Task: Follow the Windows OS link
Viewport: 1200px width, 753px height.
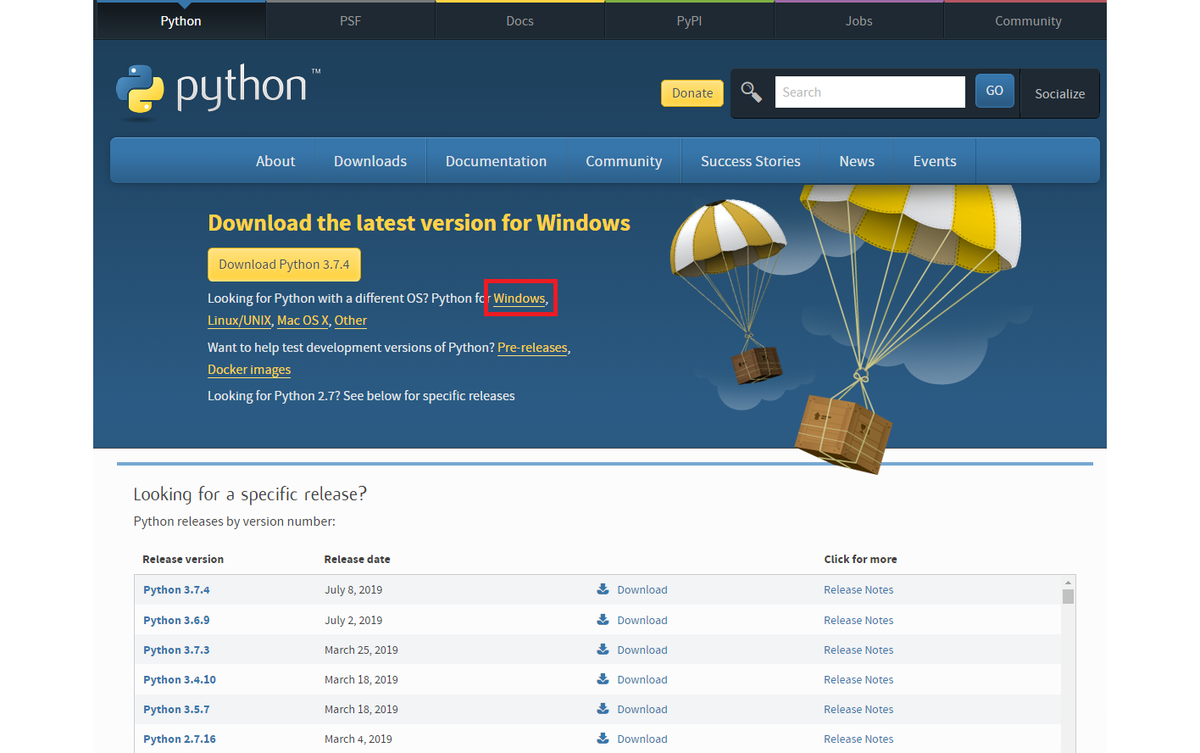Action: pos(519,298)
